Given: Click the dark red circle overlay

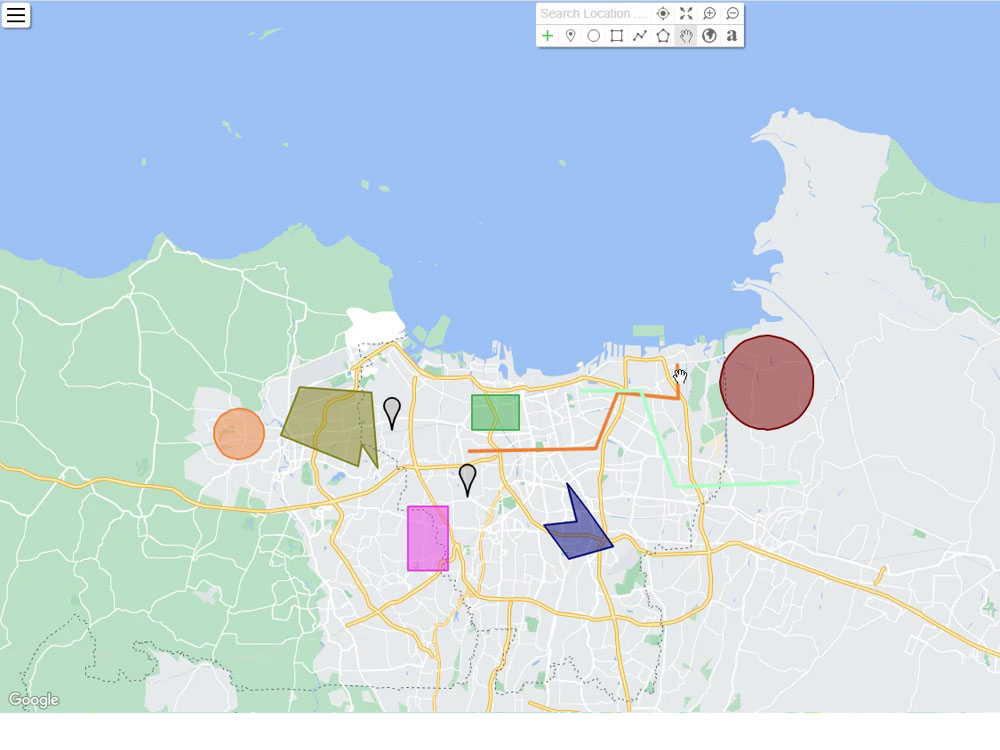Looking at the screenshot, I should pyautogui.click(x=767, y=383).
